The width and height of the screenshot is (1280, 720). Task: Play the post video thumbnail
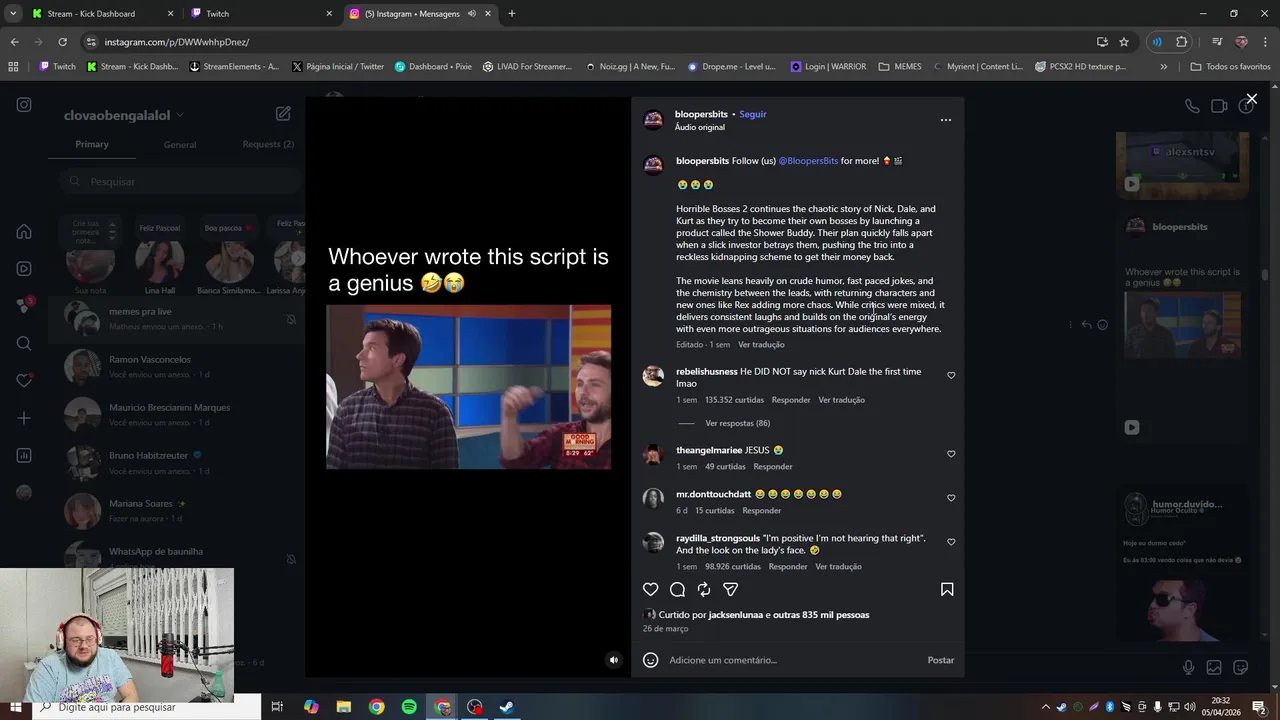[468, 387]
